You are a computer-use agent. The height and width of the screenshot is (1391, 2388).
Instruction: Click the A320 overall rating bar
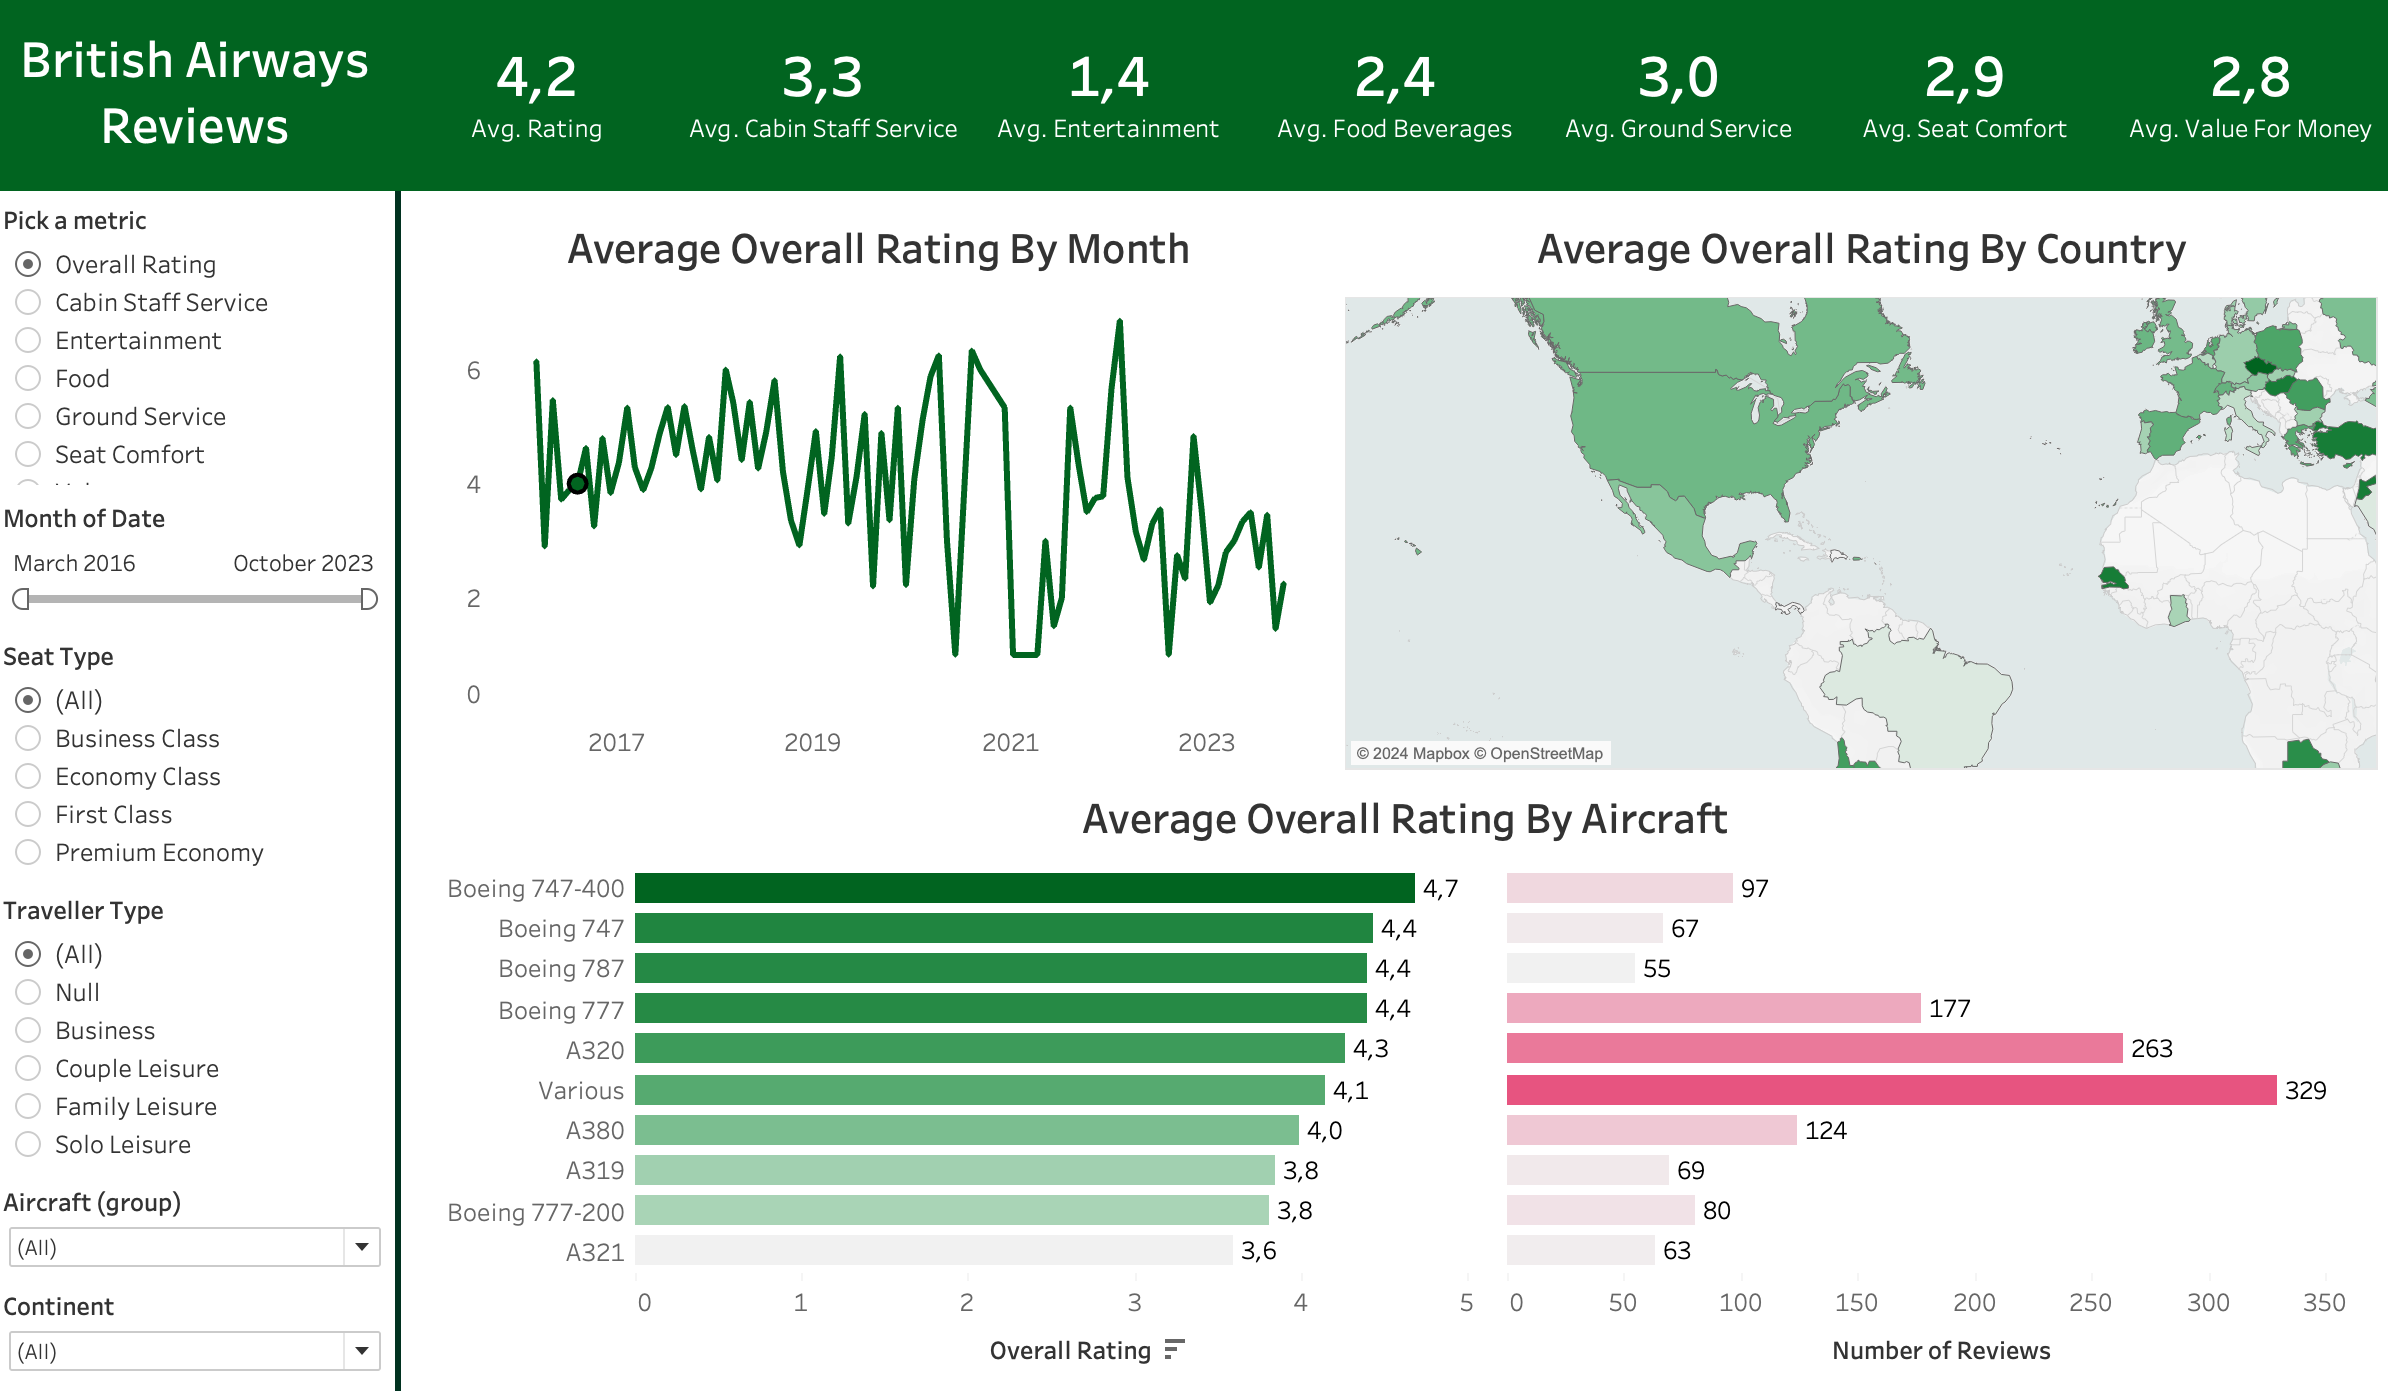(990, 1048)
